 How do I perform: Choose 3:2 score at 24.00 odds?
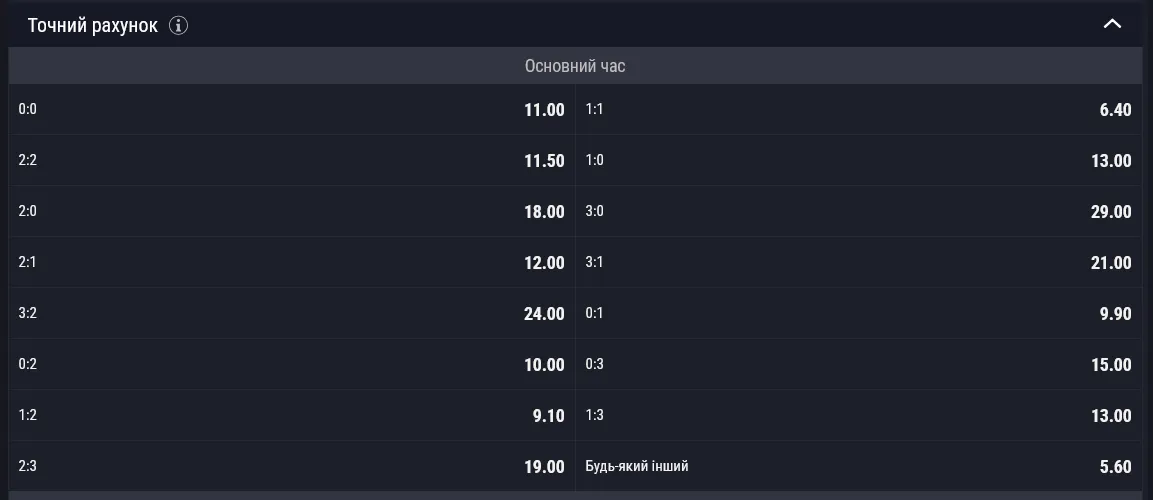click(292, 313)
